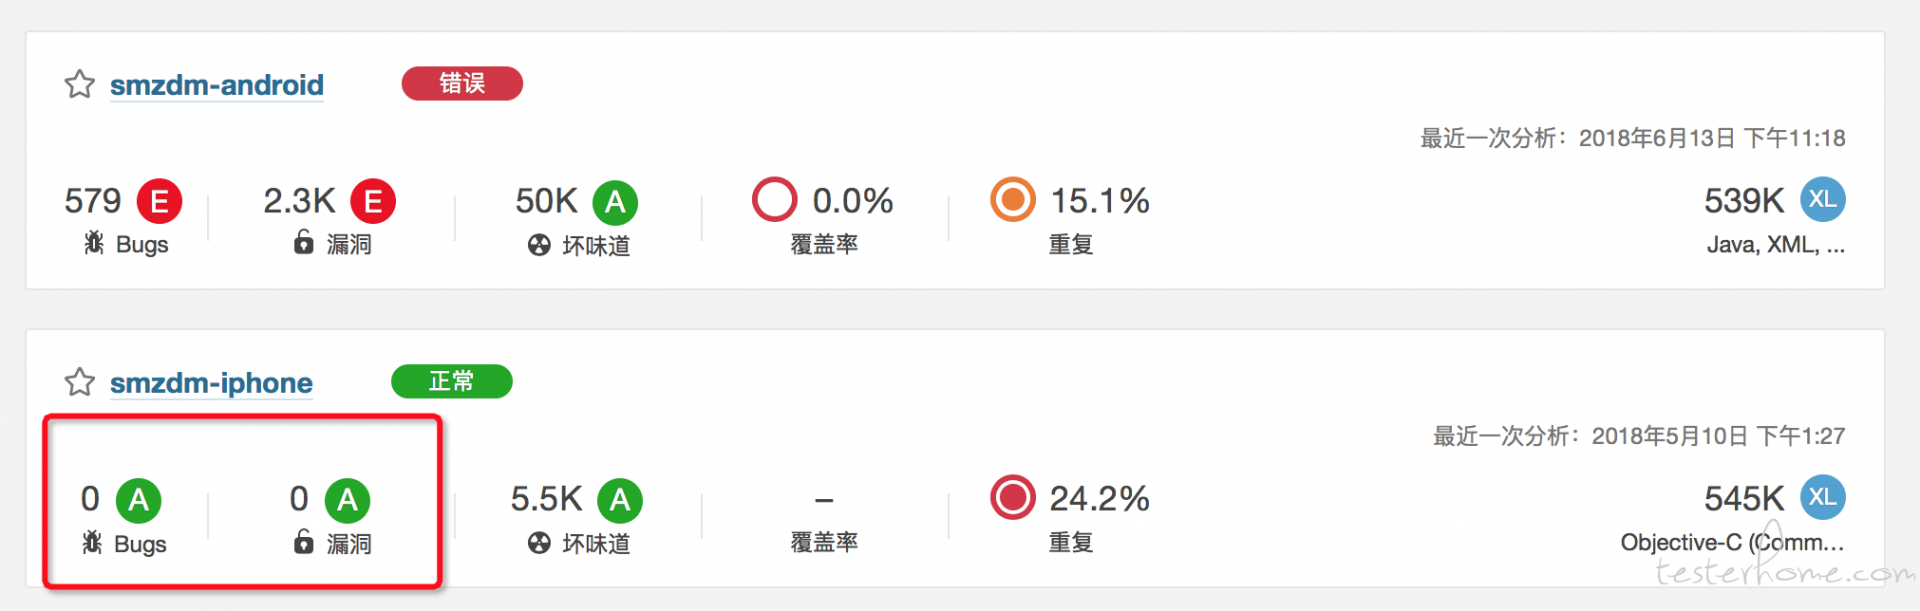Click the green A rating for smzdm-iphone 漏洞
Viewport: 1920px width, 611px height.
(x=347, y=500)
